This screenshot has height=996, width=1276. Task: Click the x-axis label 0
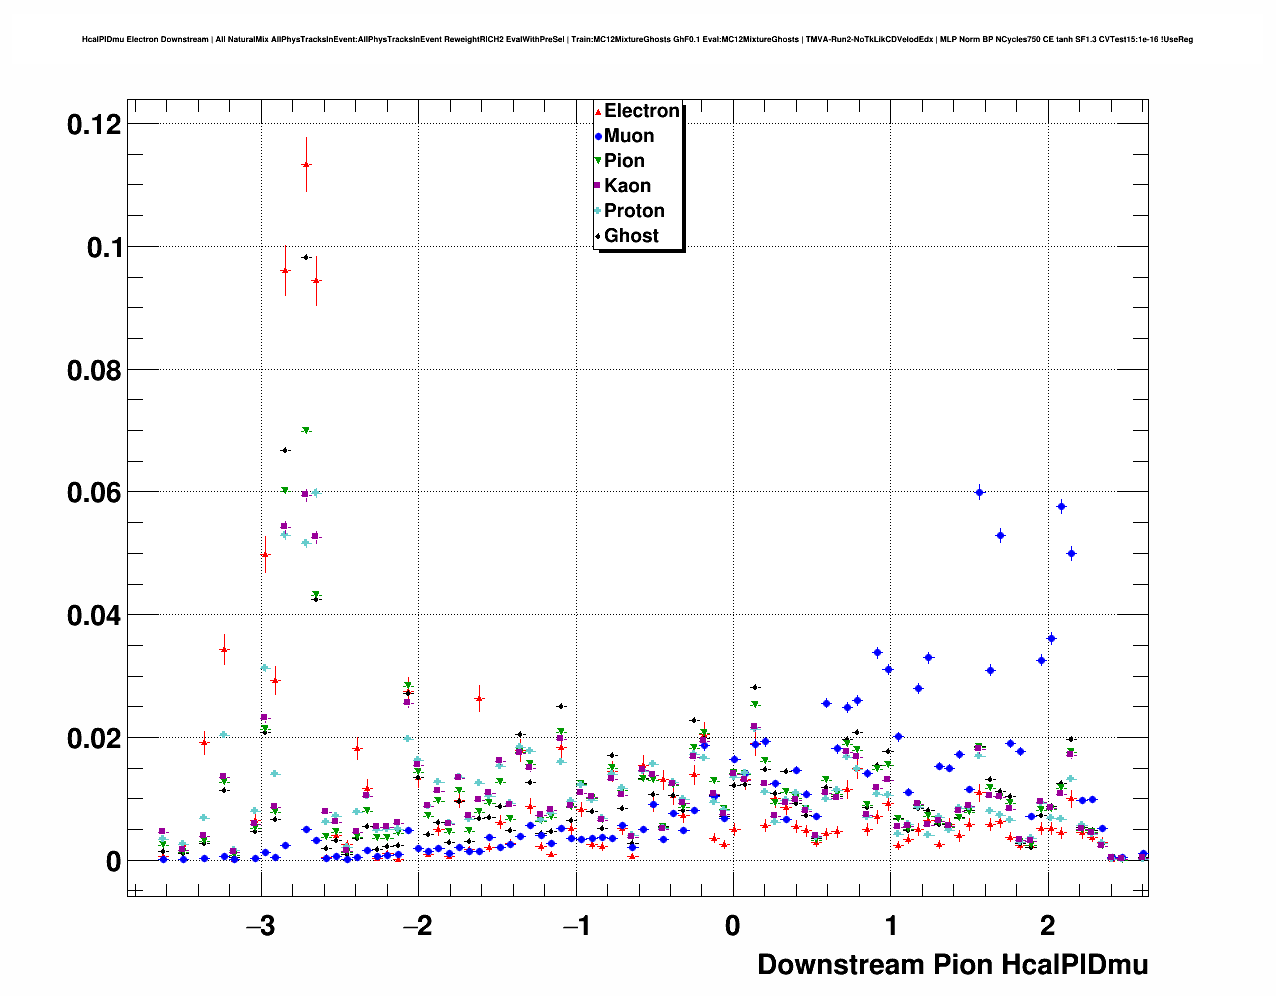tap(733, 926)
